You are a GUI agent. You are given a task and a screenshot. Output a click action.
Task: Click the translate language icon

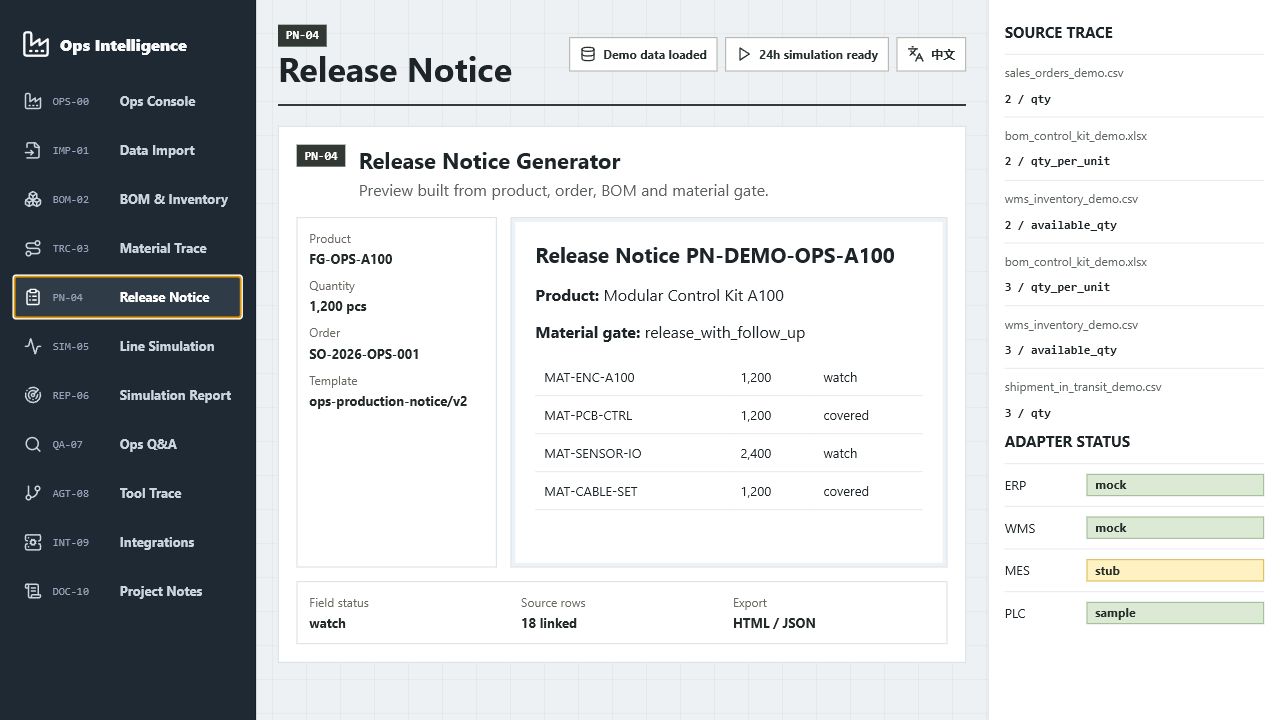(916, 55)
